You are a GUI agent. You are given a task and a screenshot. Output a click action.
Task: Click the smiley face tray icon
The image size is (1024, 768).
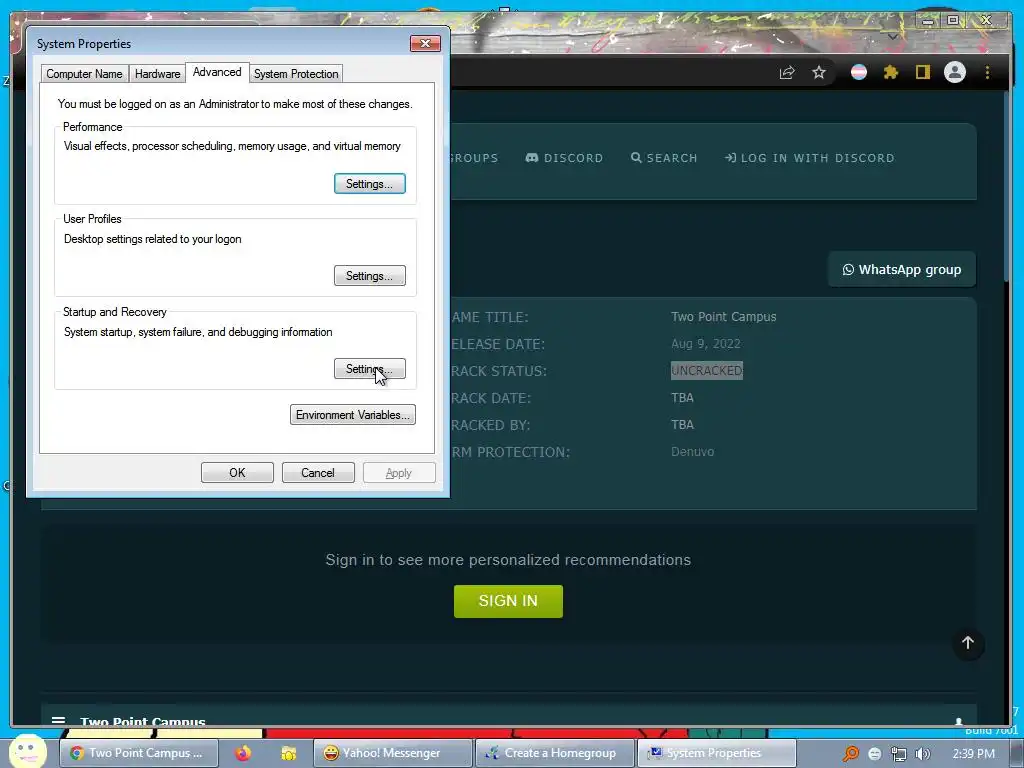[x=875, y=754]
